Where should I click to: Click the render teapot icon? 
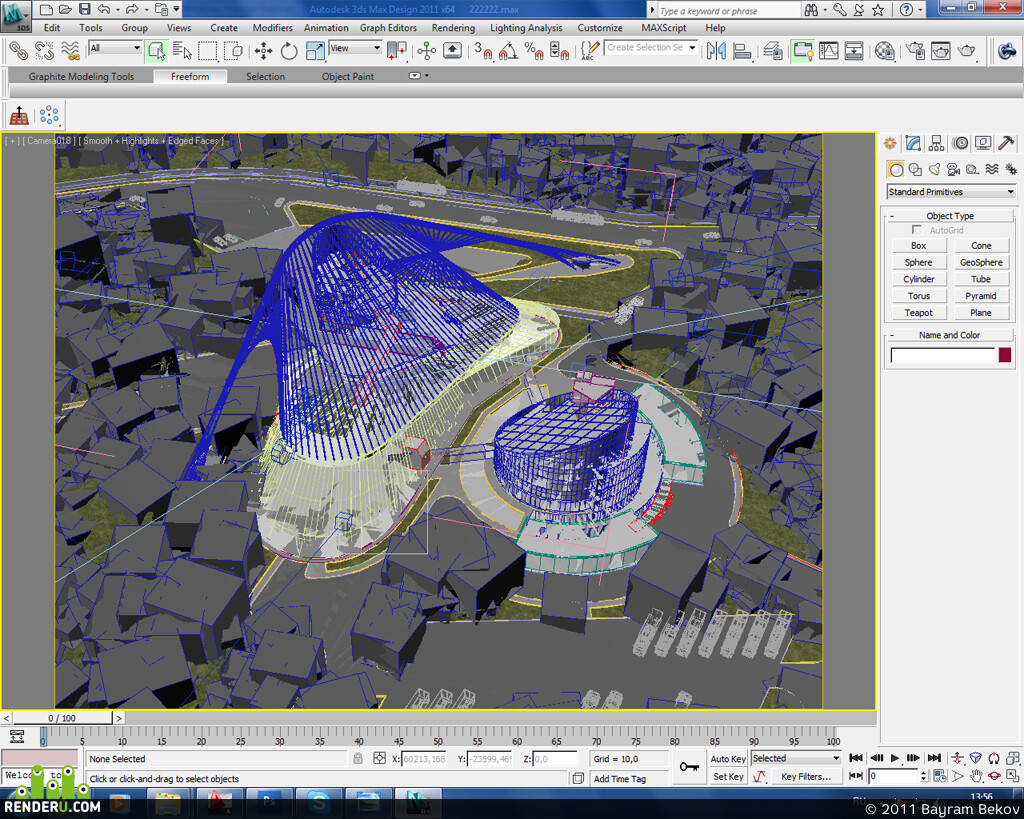click(x=966, y=51)
